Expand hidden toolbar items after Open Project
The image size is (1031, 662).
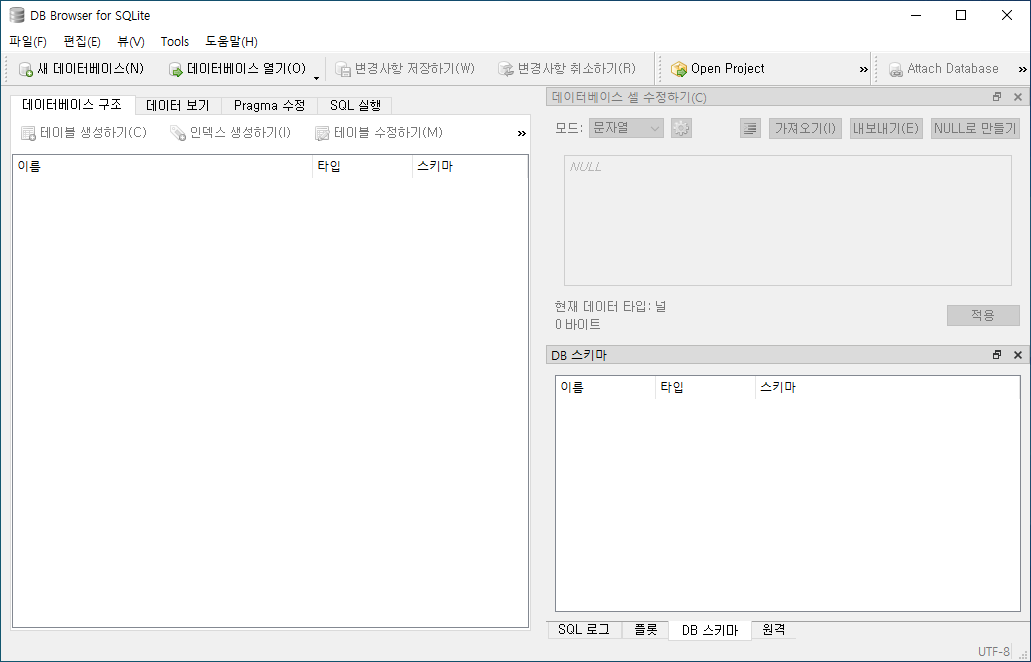click(x=863, y=69)
